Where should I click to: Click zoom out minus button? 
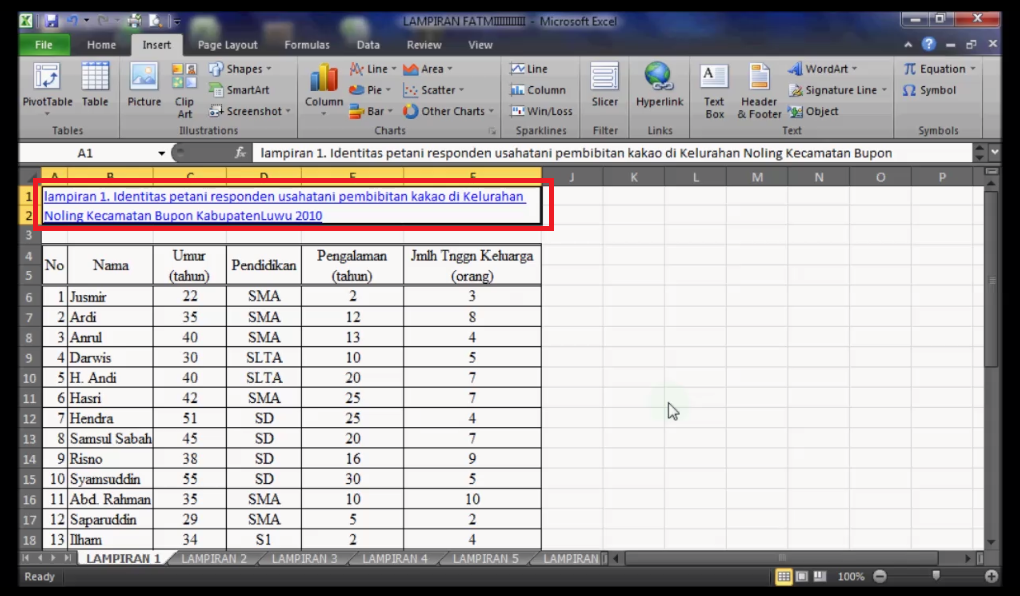(879, 576)
